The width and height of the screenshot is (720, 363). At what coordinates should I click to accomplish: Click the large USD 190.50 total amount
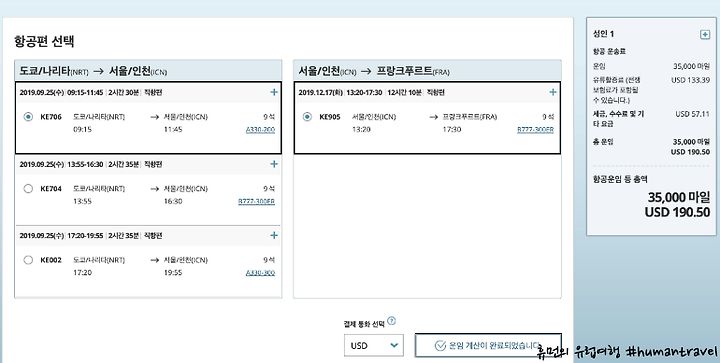pyautogui.click(x=677, y=212)
